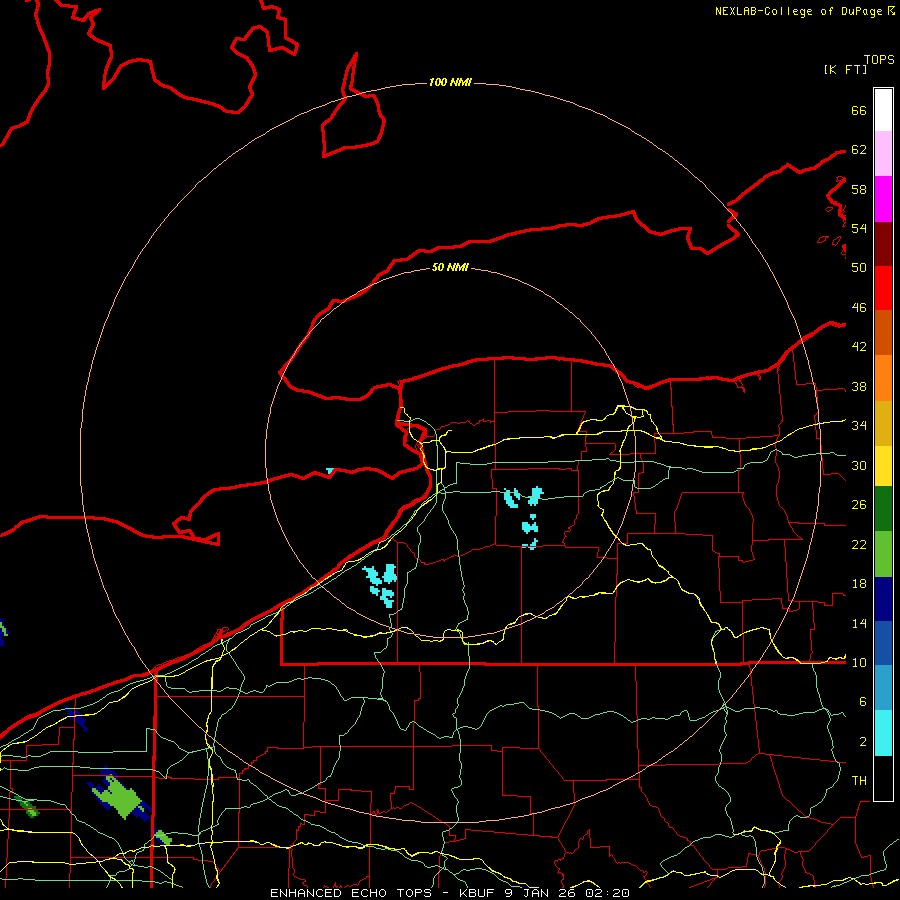Click the 62 scale label
This screenshot has height=900, width=900.
point(859,150)
